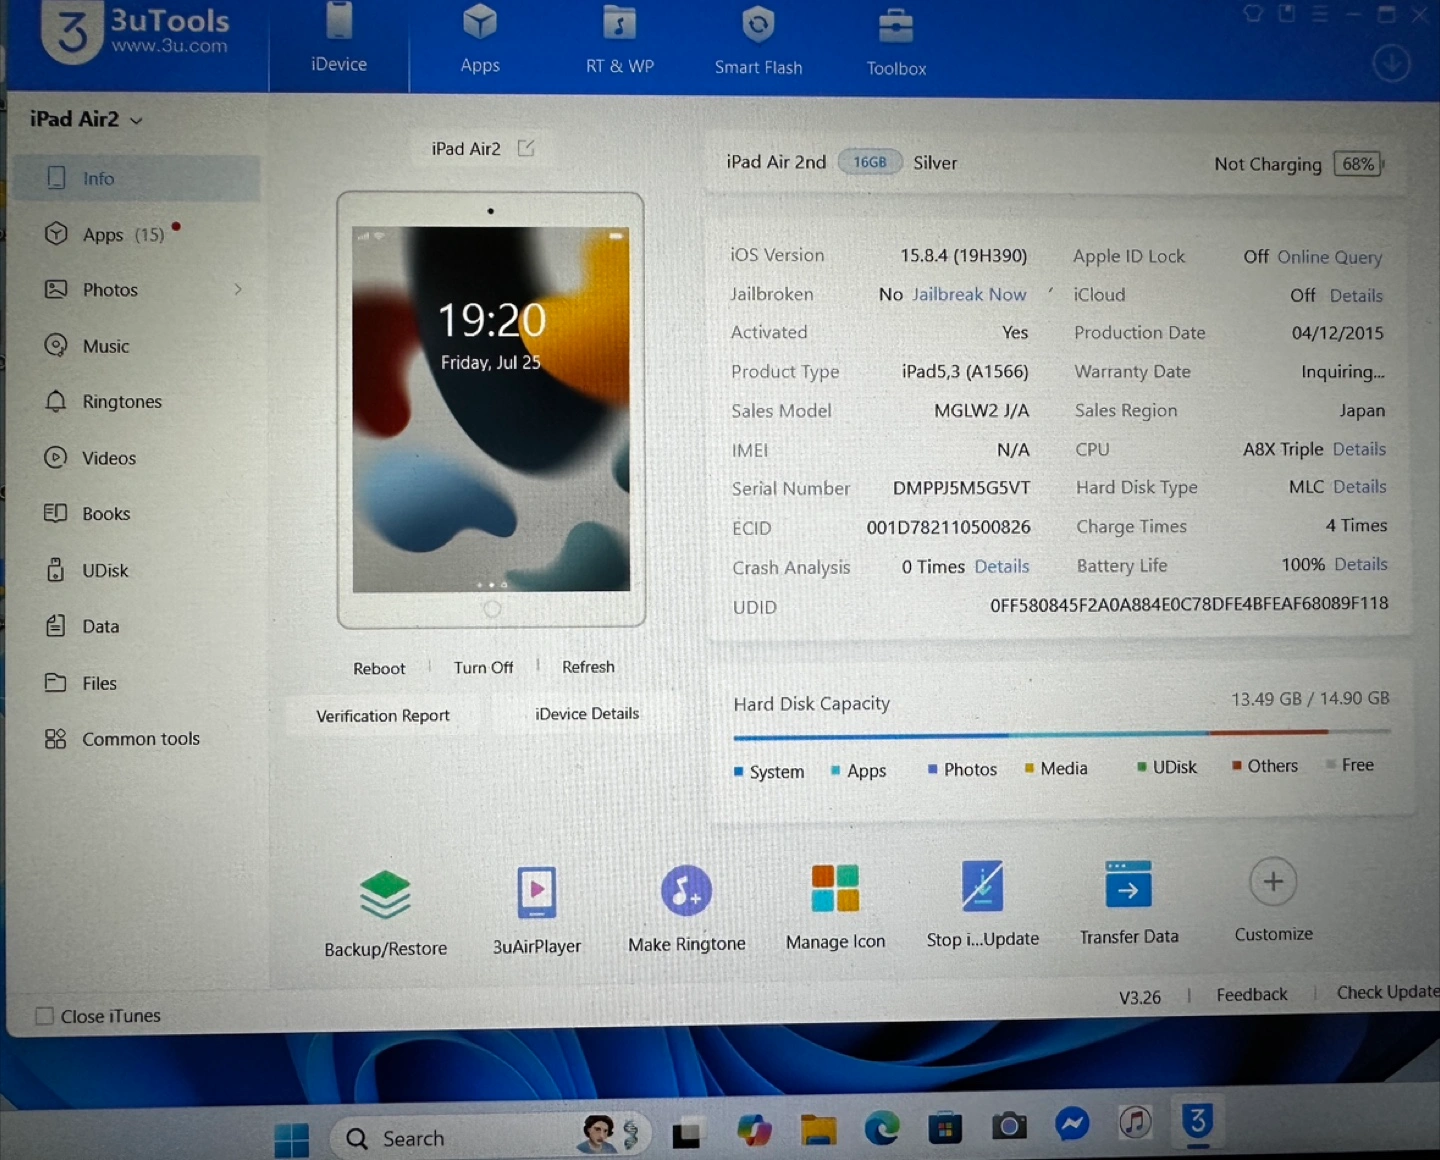
Task: Open iDevice Details
Action: pyautogui.click(x=587, y=713)
